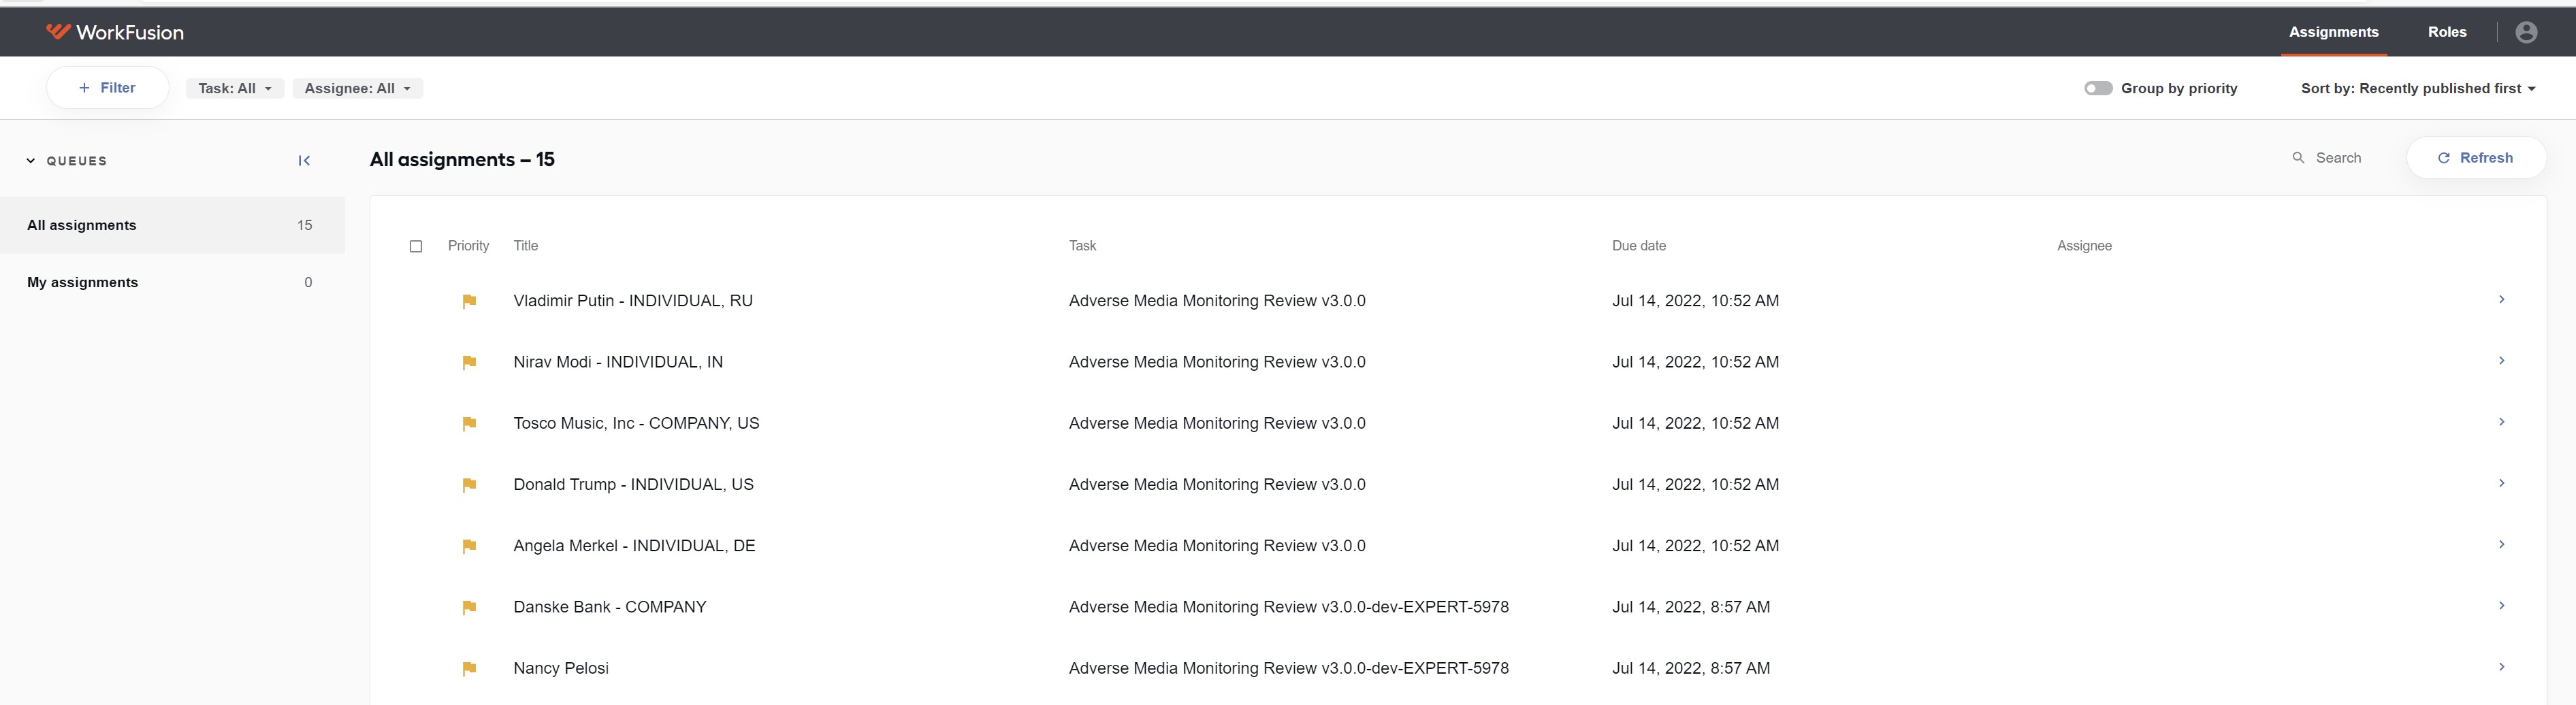
Task: Click the Due date column header
Action: [1638, 246]
